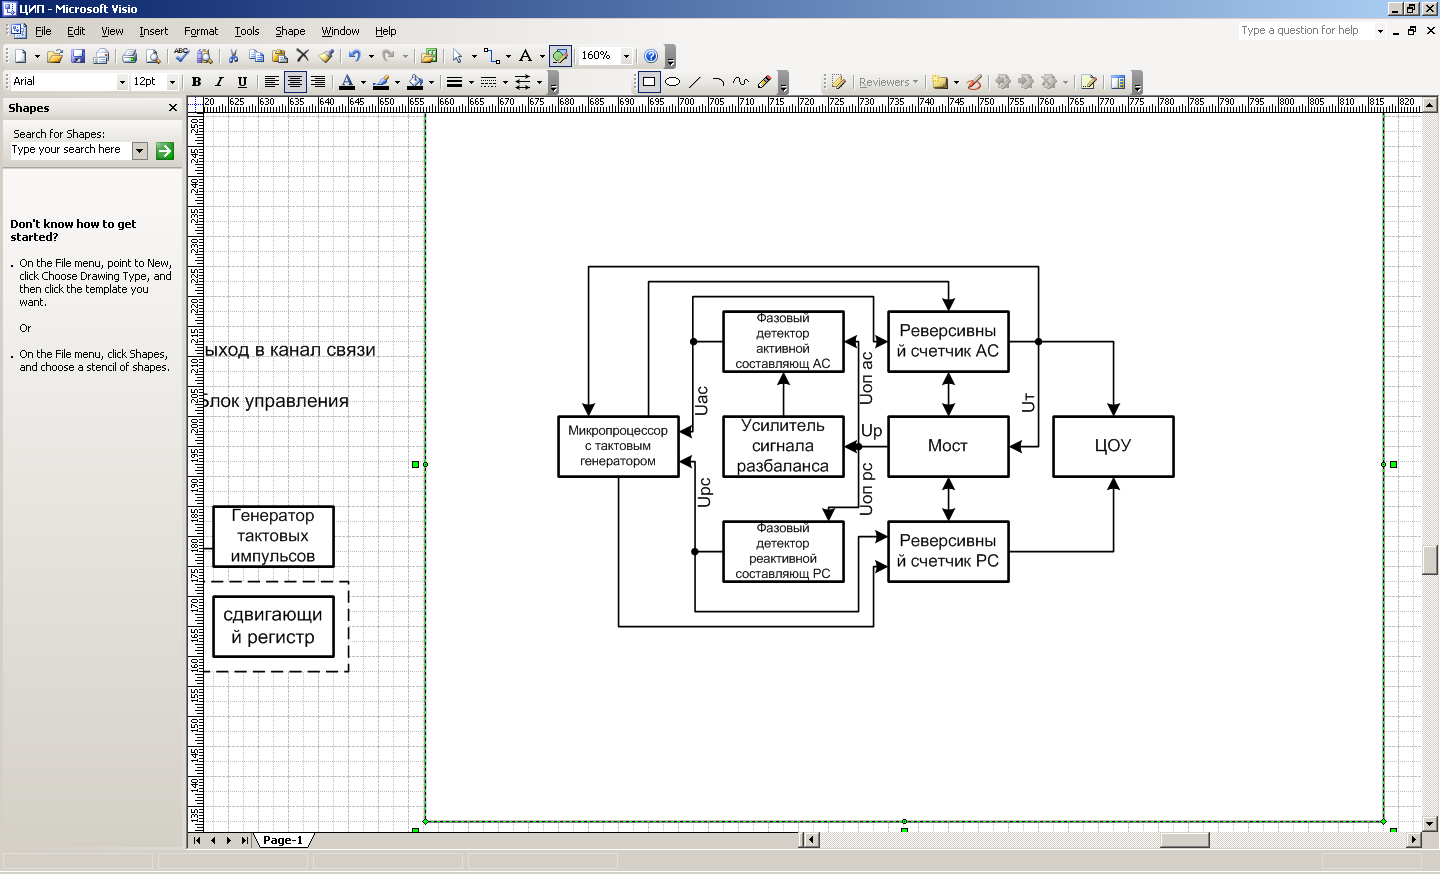Open the Shape menu
The height and width of the screenshot is (874, 1440).
pos(290,31)
